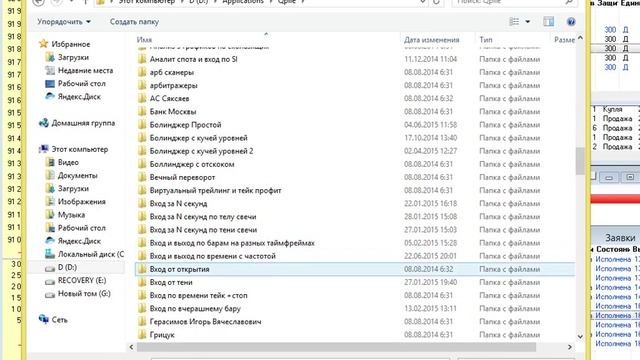Select Вход и выход по барам folder
Viewport: 640px width, 360px height.
point(232,243)
